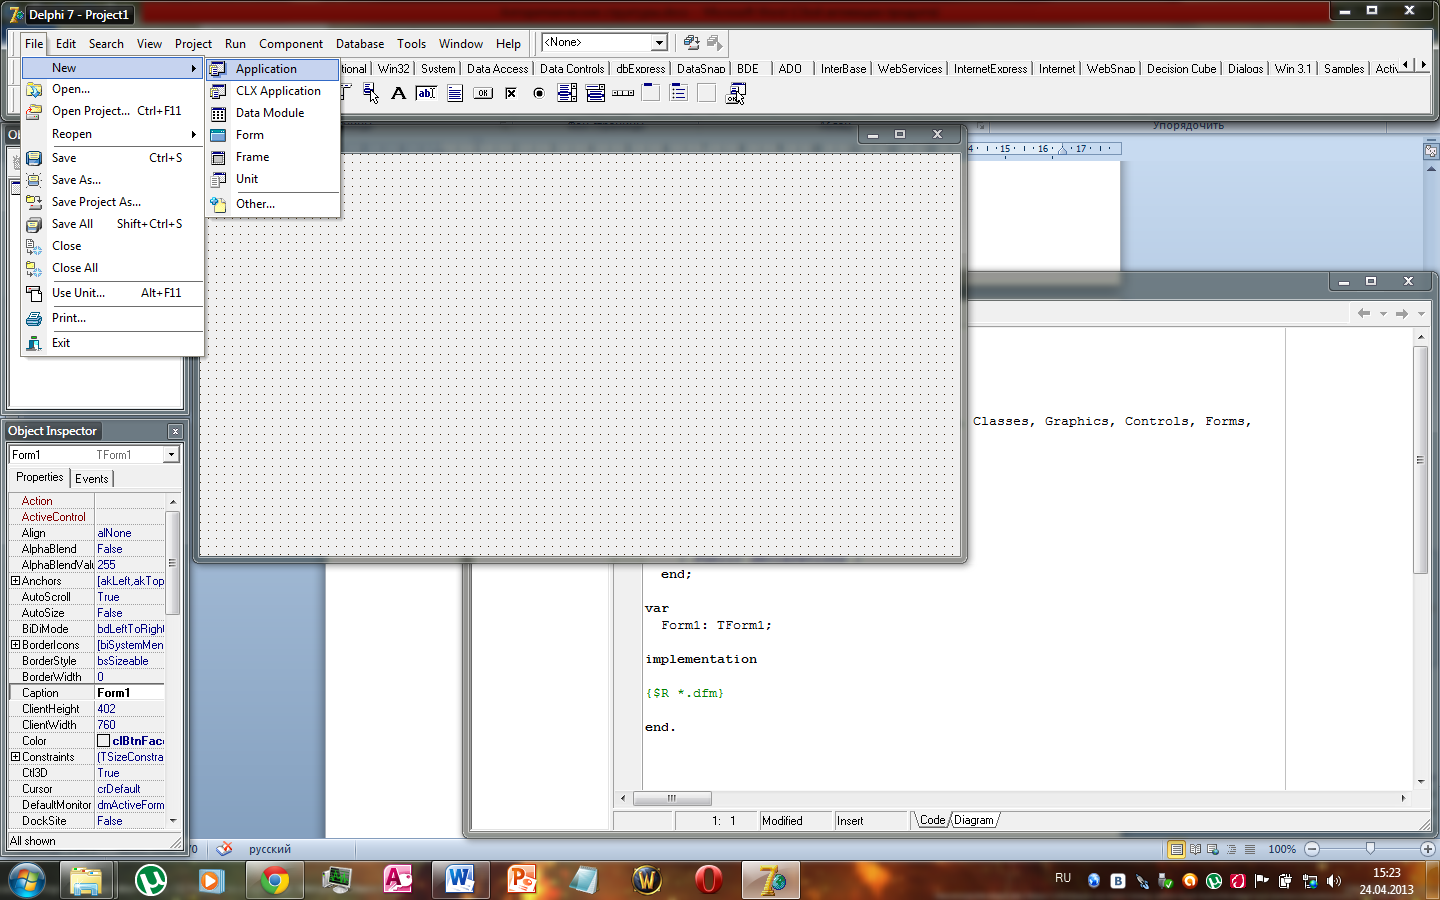Toggle Word Full Screen Reading view button

click(x=1195, y=849)
